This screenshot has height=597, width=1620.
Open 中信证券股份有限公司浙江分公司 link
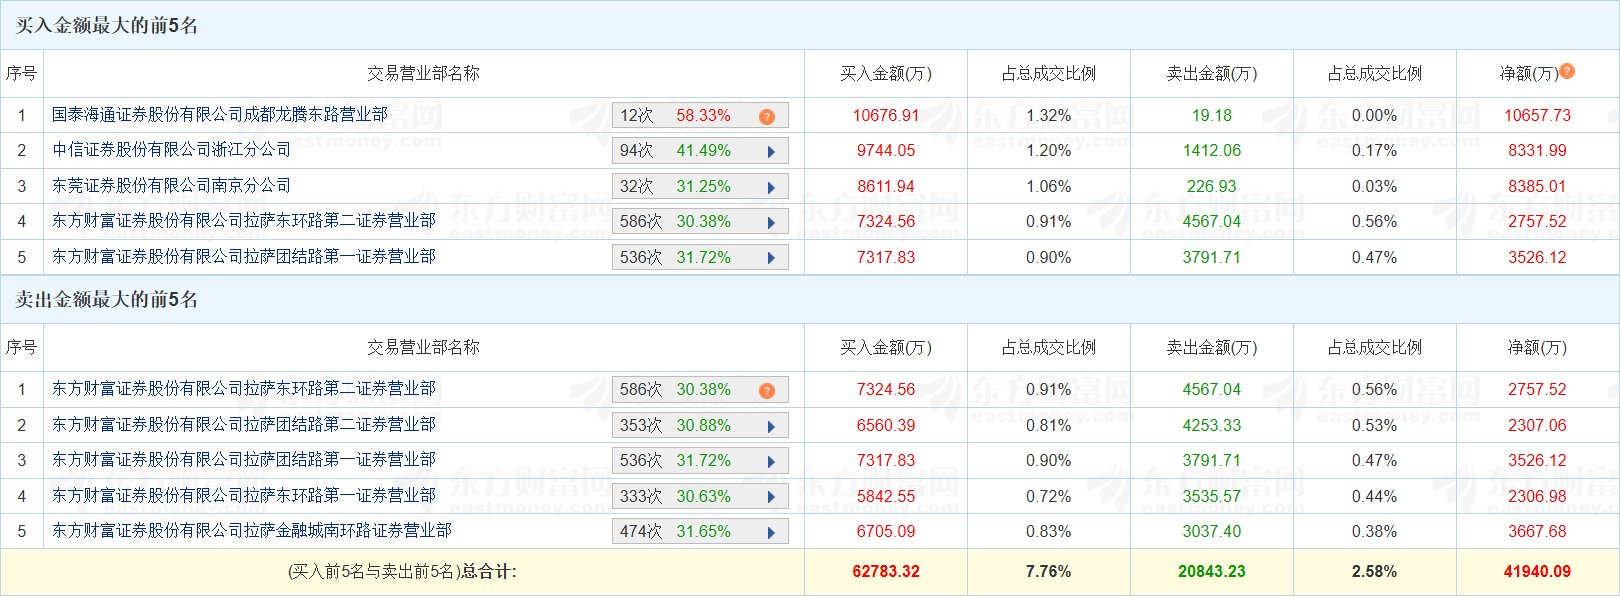point(171,150)
